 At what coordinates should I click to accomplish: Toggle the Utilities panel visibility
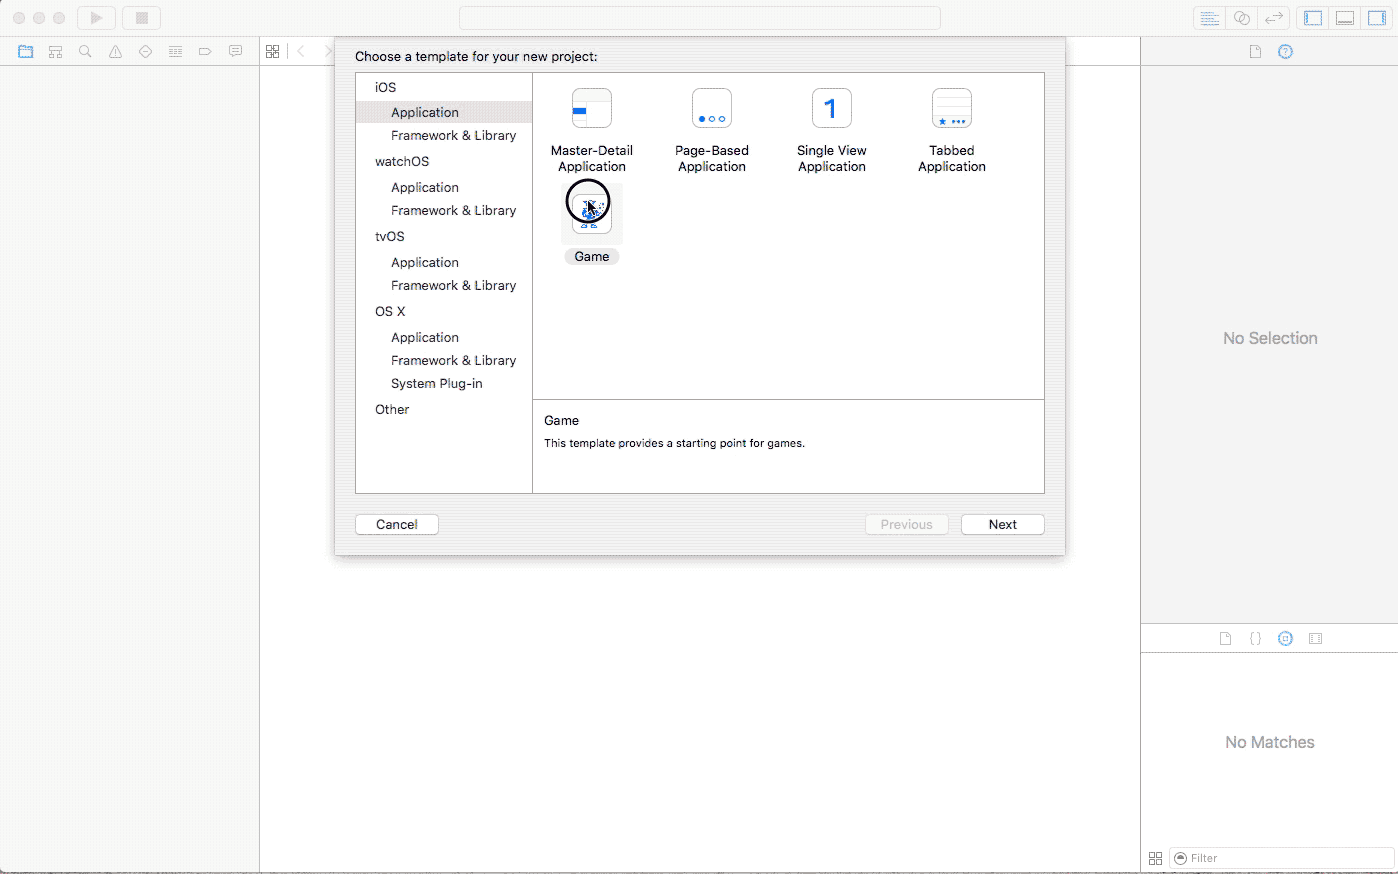tap(1378, 18)
